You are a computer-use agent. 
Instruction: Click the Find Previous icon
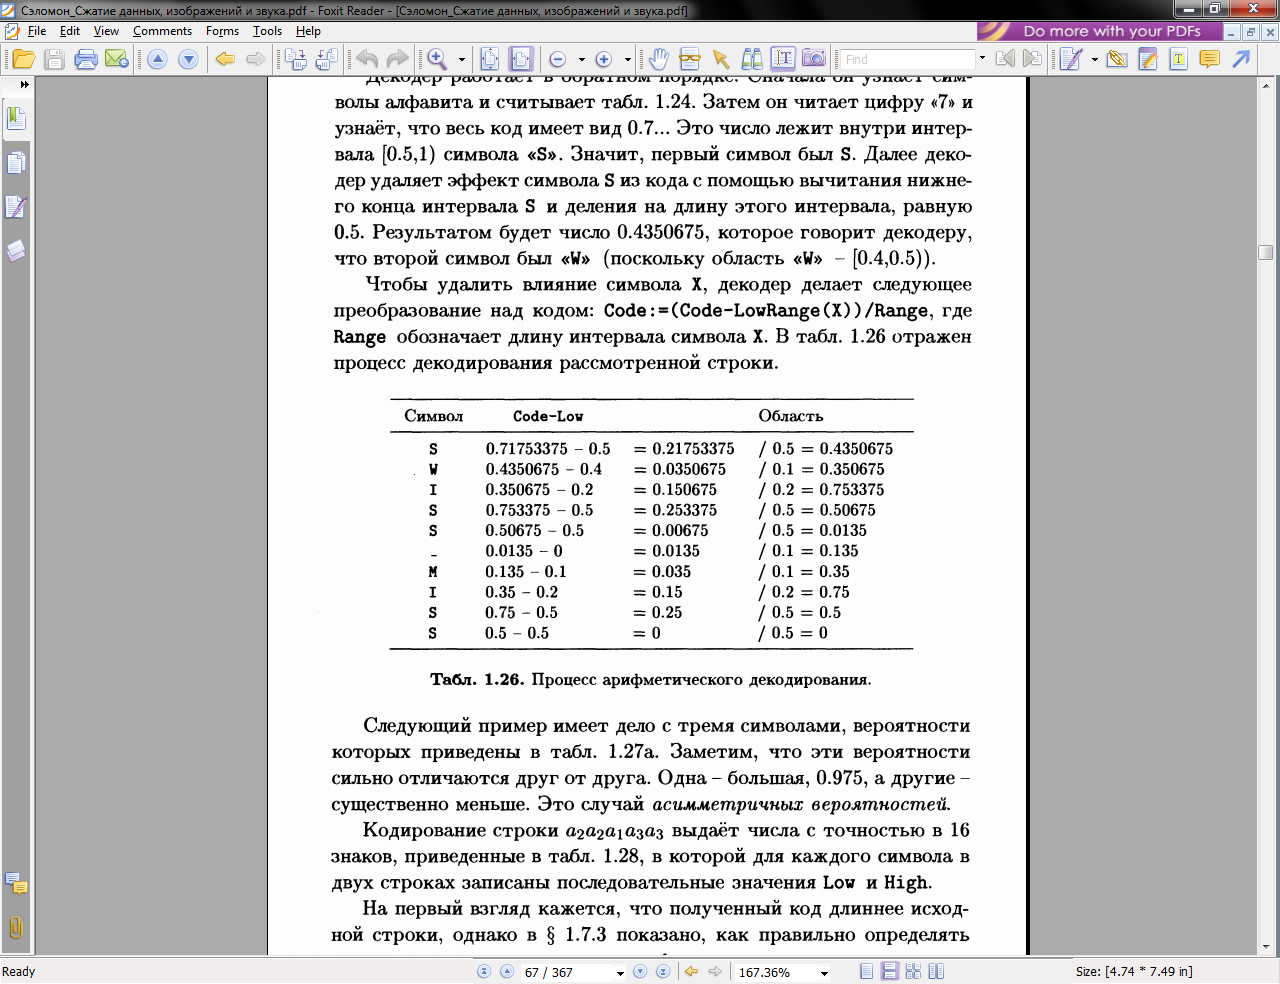pos(1005,59)
